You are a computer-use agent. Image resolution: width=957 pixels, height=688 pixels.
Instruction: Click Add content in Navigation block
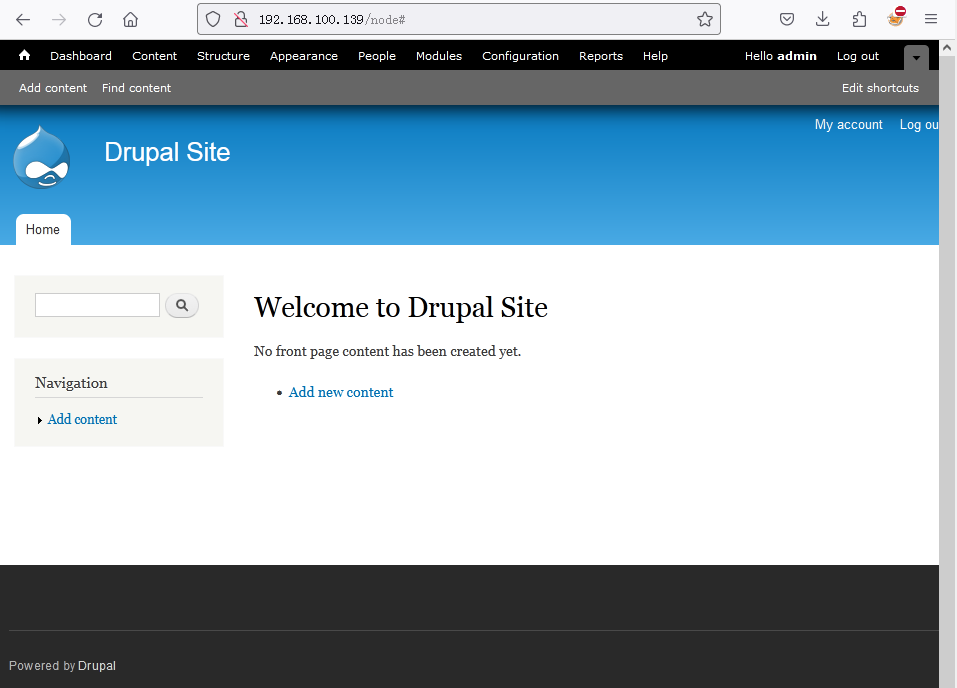[x=82, y=419]
